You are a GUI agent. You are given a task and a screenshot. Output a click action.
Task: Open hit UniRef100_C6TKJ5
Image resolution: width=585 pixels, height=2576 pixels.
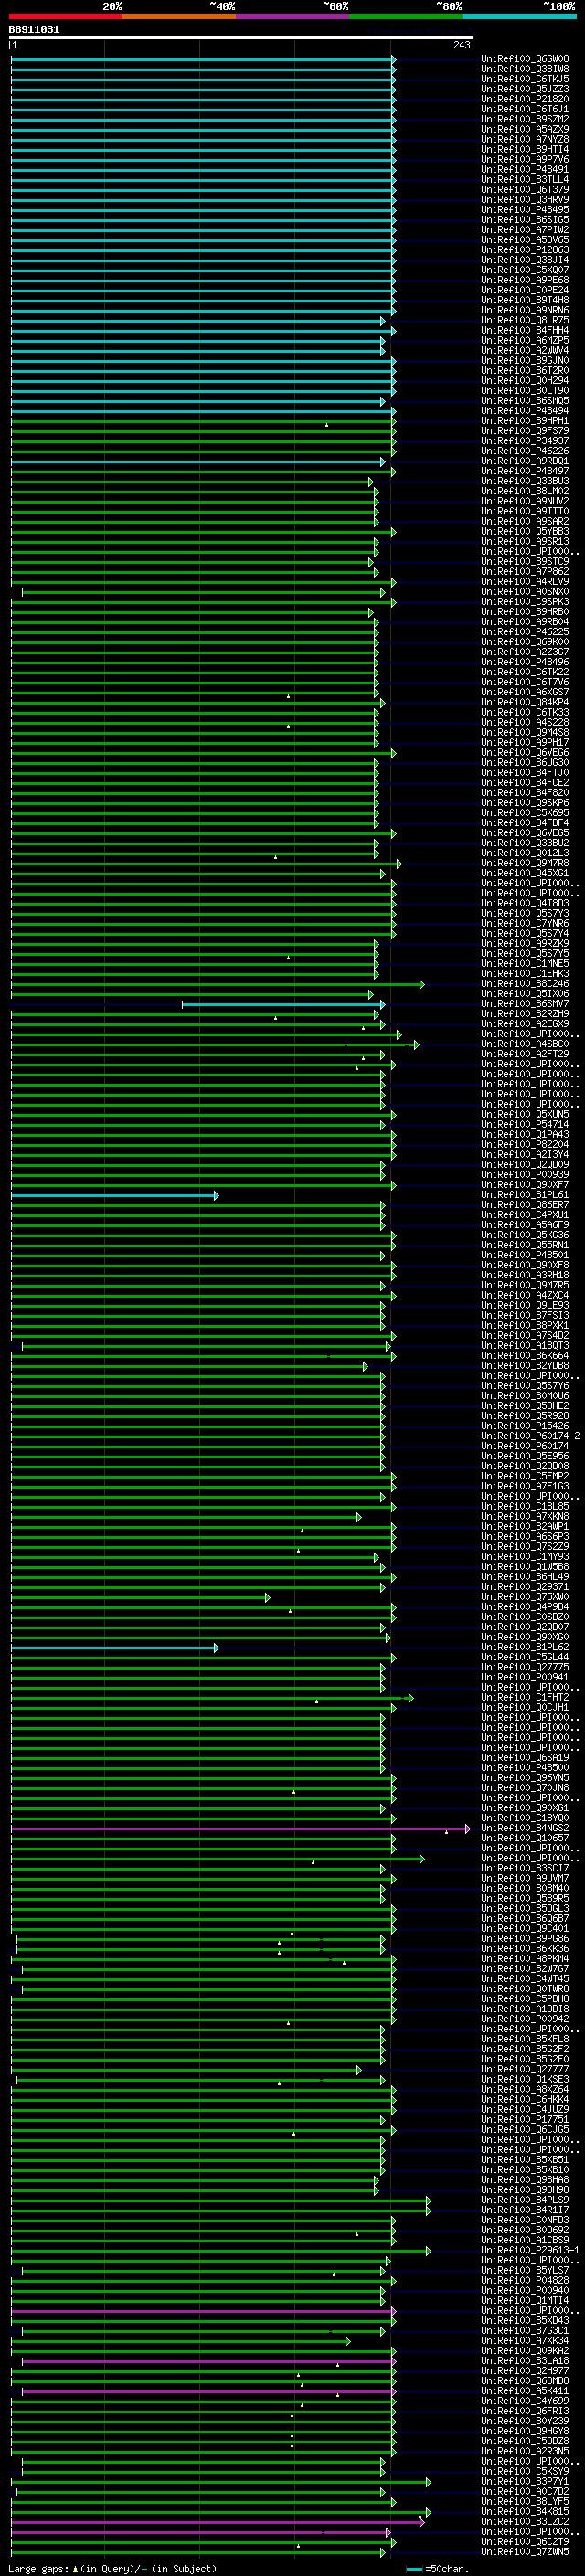525,79
